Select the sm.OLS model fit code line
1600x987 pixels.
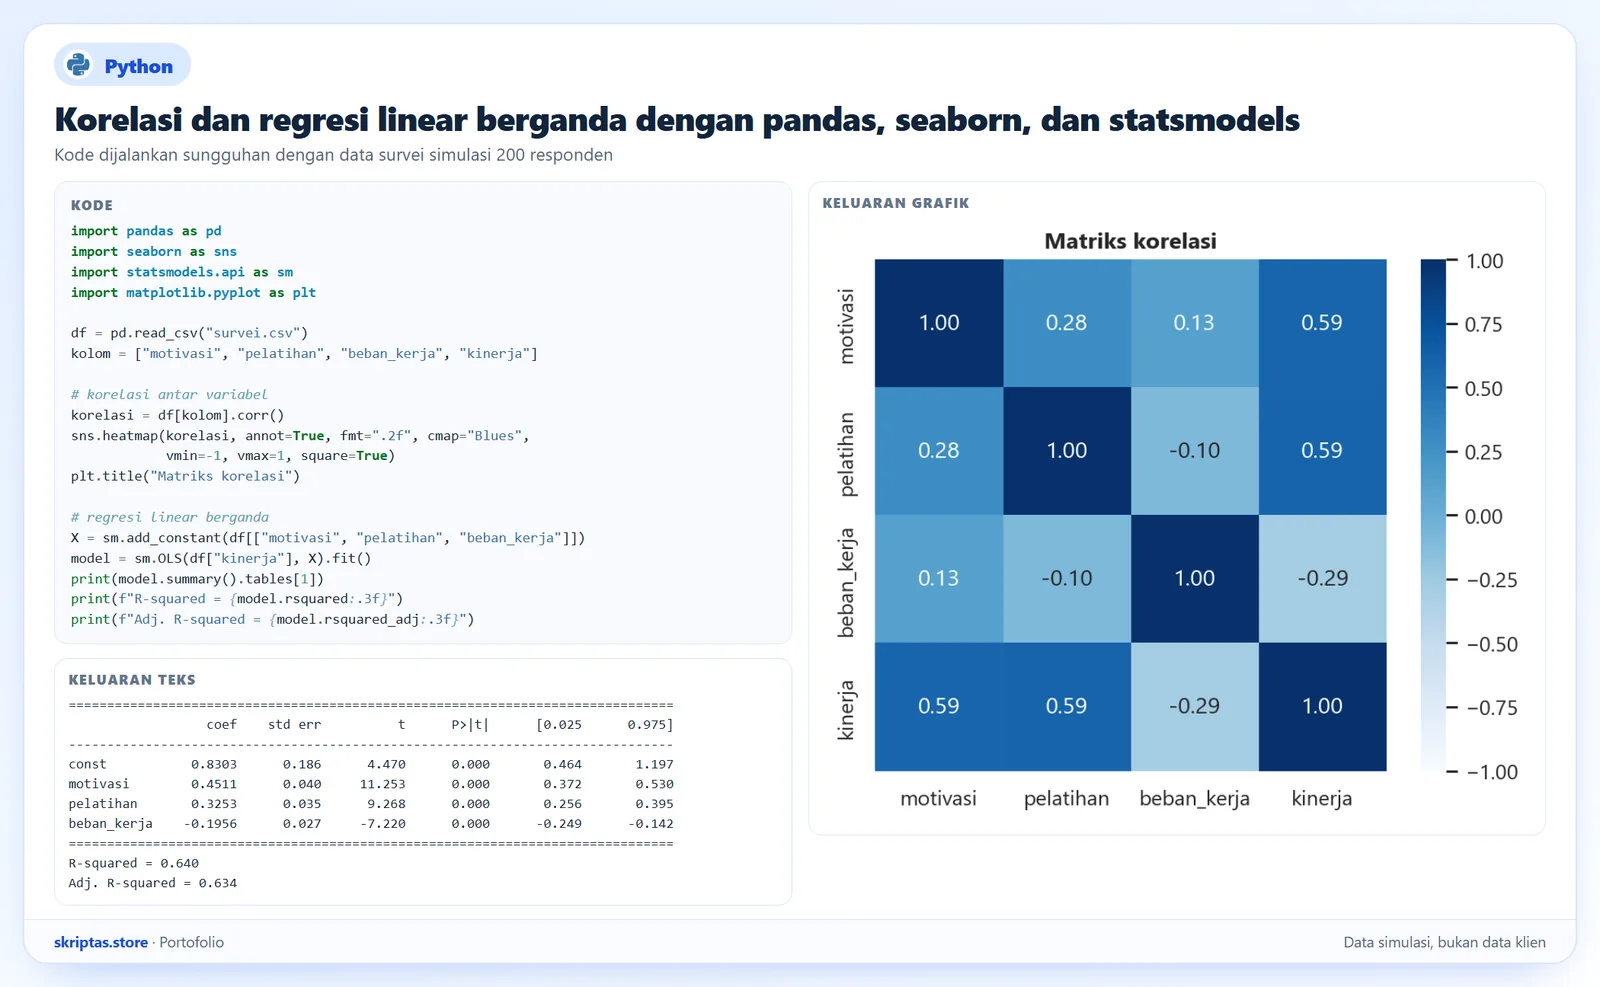click(x=221, y=558)
